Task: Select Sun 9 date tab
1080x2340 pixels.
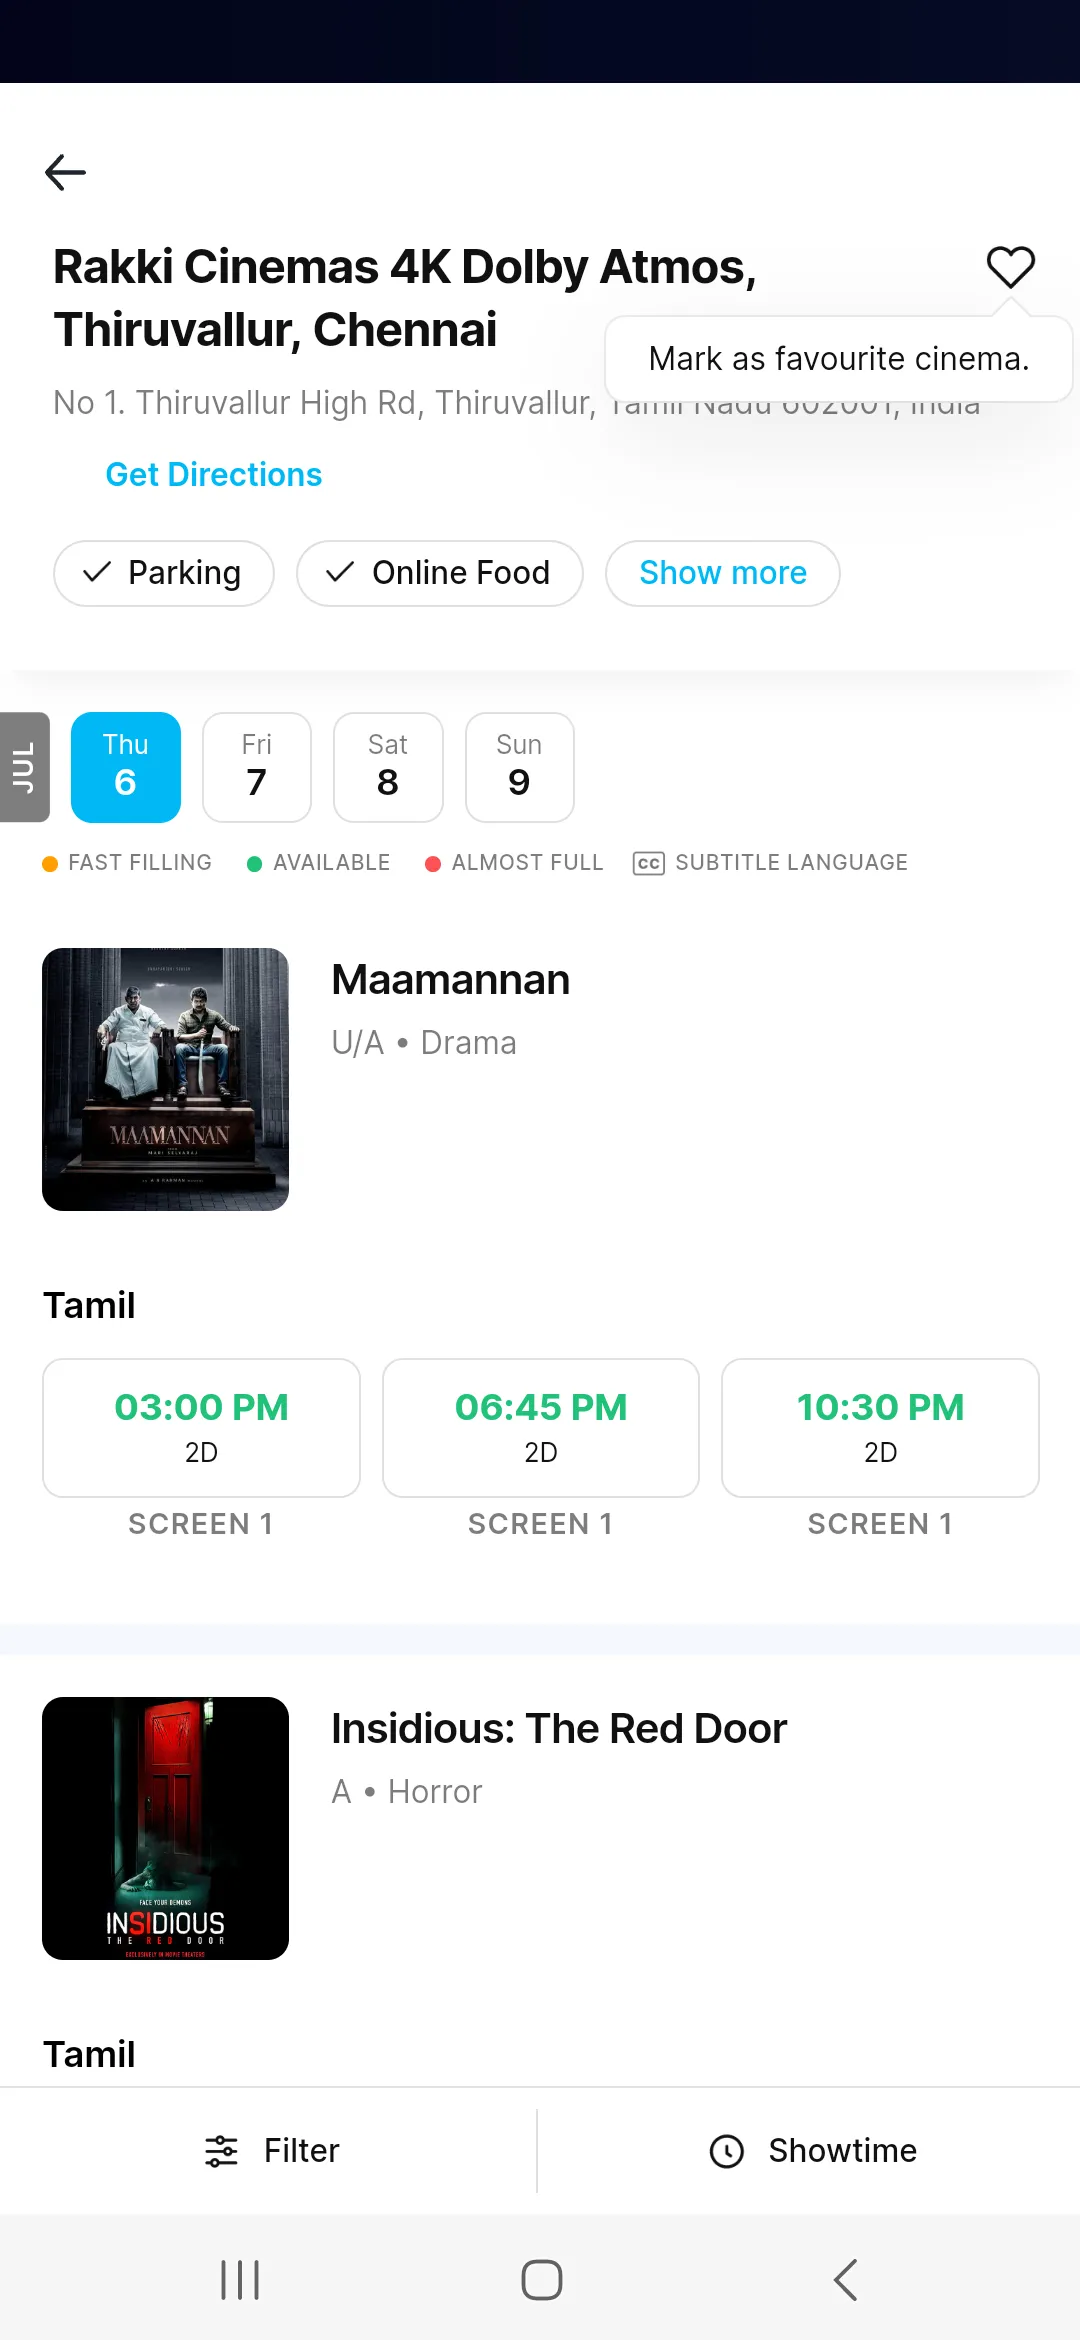Action: [x=520, y=767]
